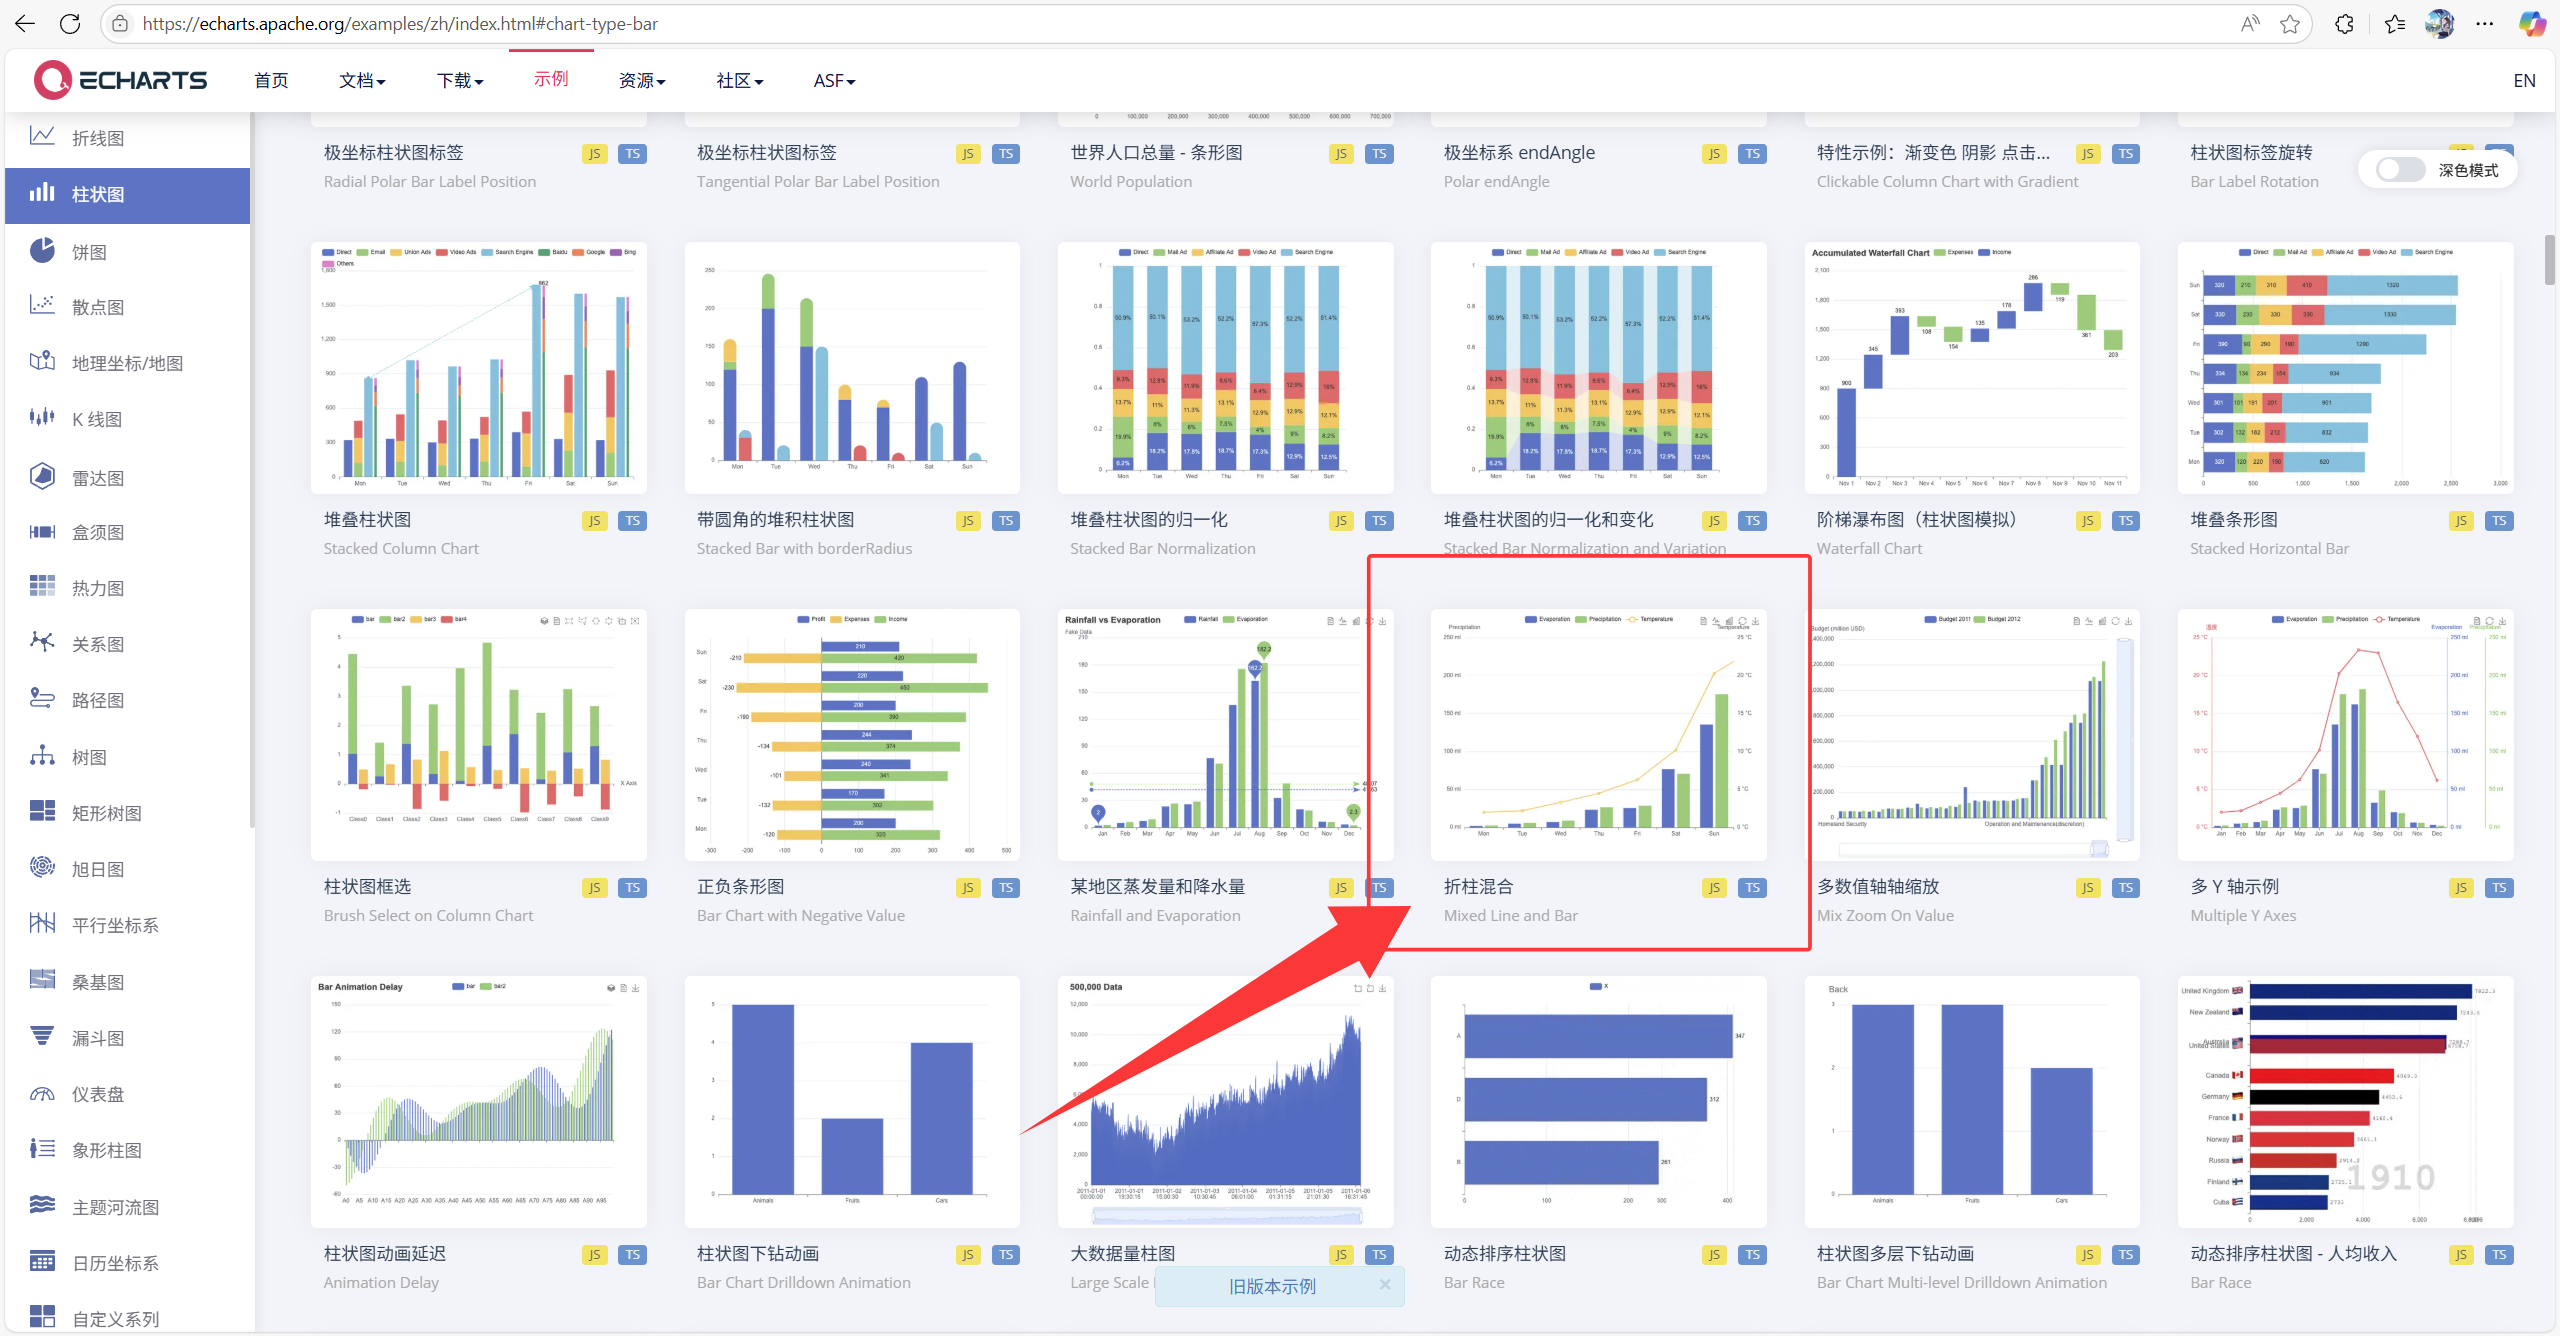Select the 象形柱图 pictorial bar icon
This screenshot has width=2560, height=1336.
[42, 1149]
